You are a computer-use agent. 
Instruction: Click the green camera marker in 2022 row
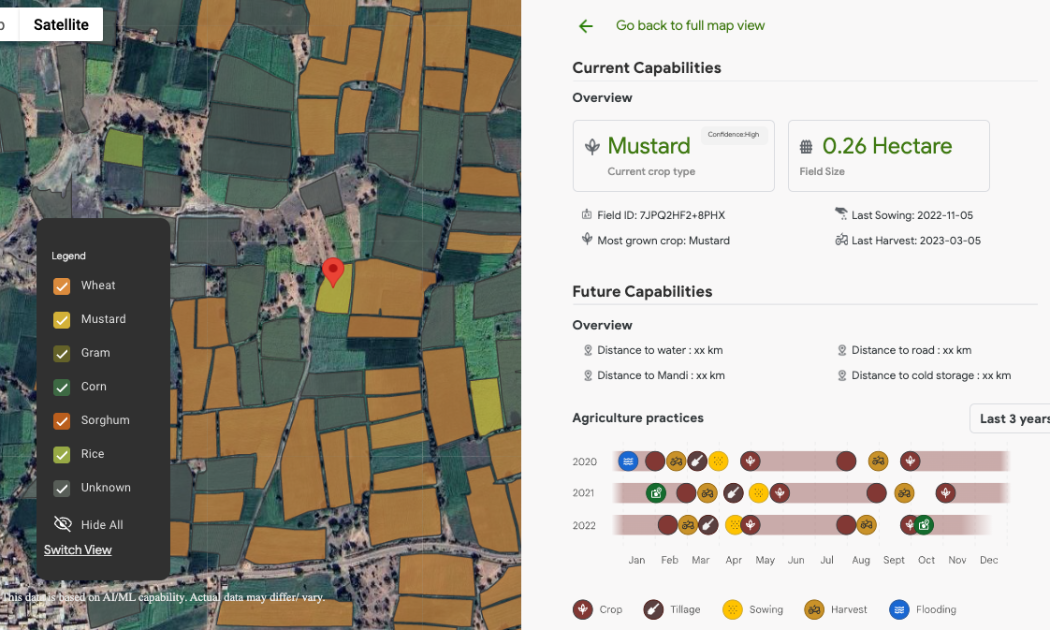click(924, 525)
